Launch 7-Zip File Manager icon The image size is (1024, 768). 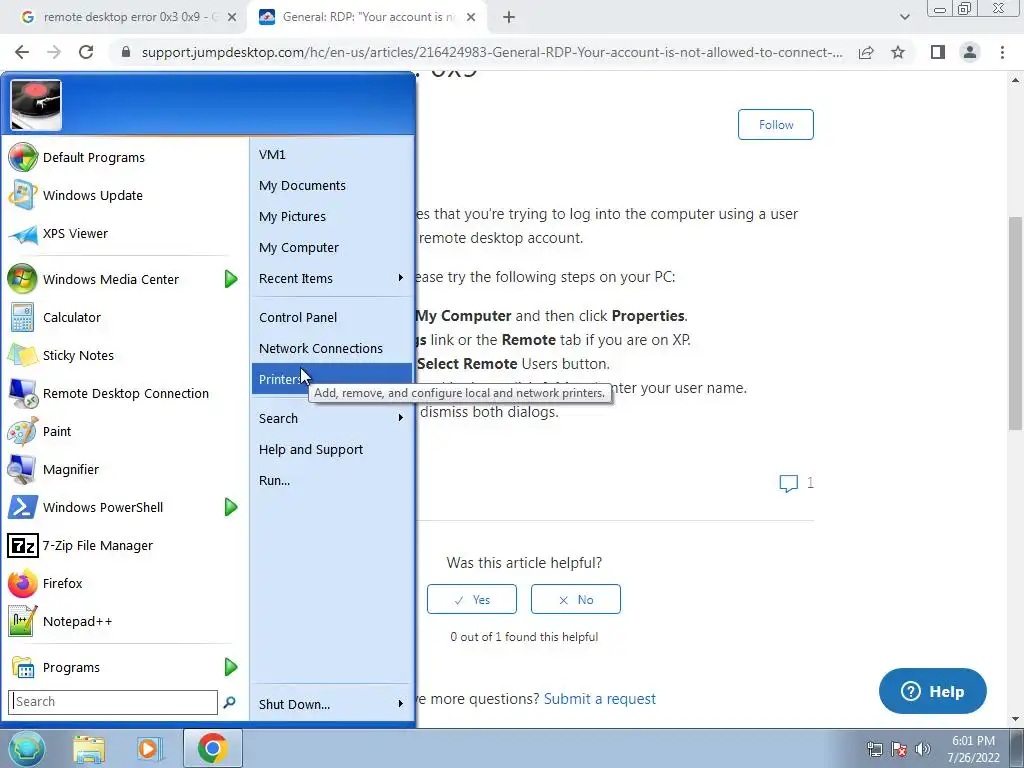click(x=23, y=545)
